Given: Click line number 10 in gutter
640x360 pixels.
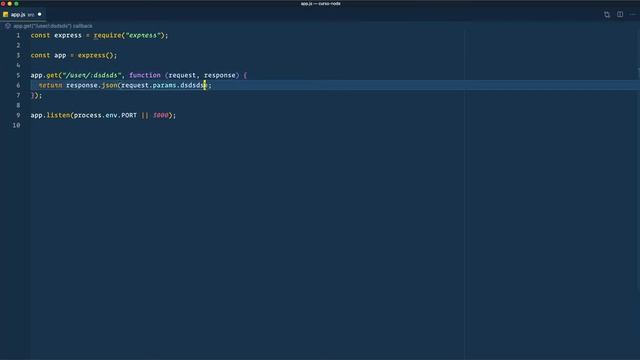Looking at the screenshot, I should tap(16, 125).
